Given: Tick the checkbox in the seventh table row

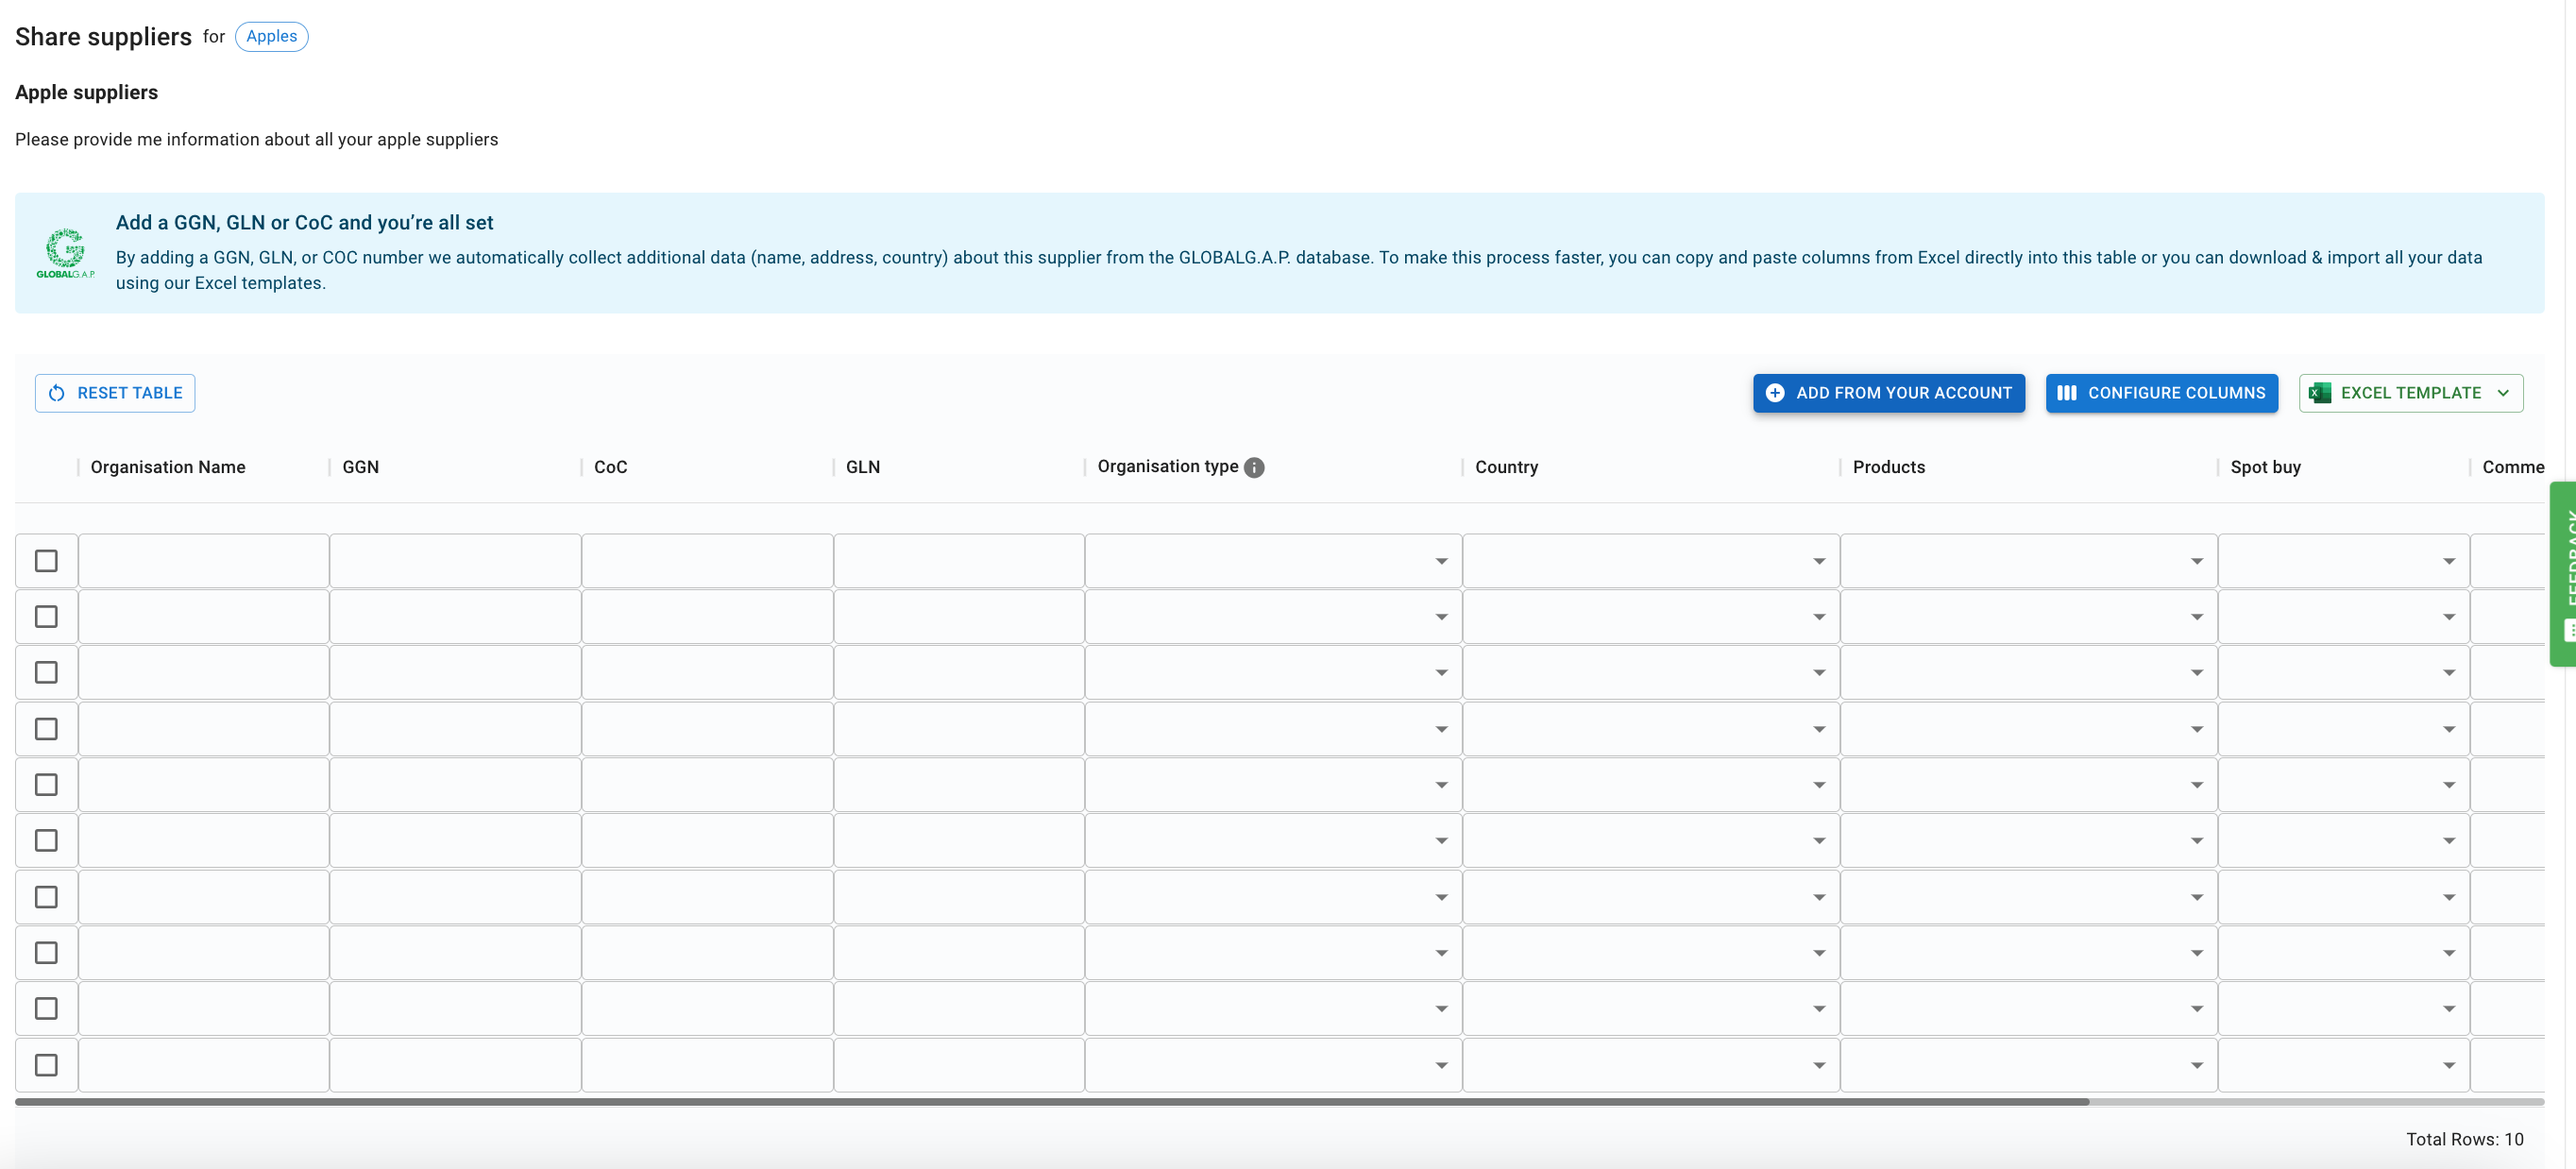Looking at the screenshot, I should tap(46, 897).
